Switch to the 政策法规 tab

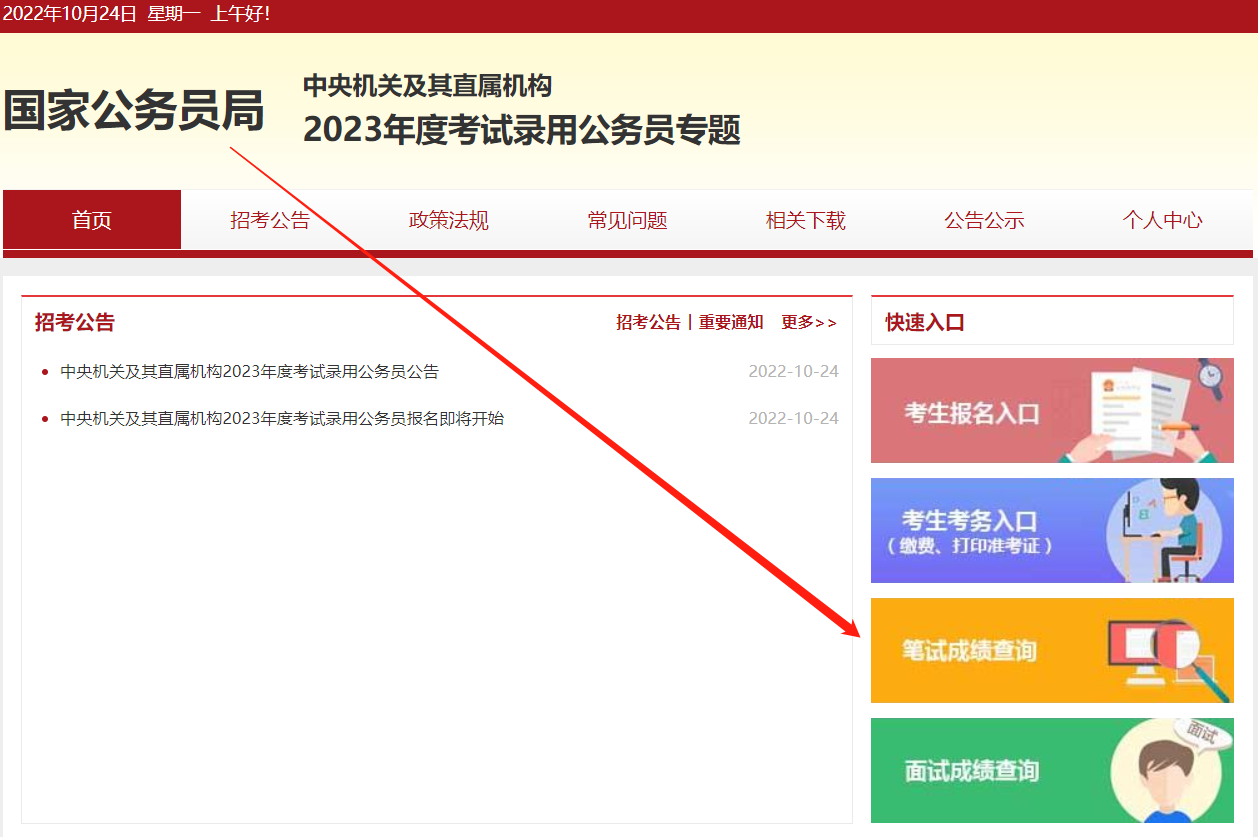(x=448, y=220)
